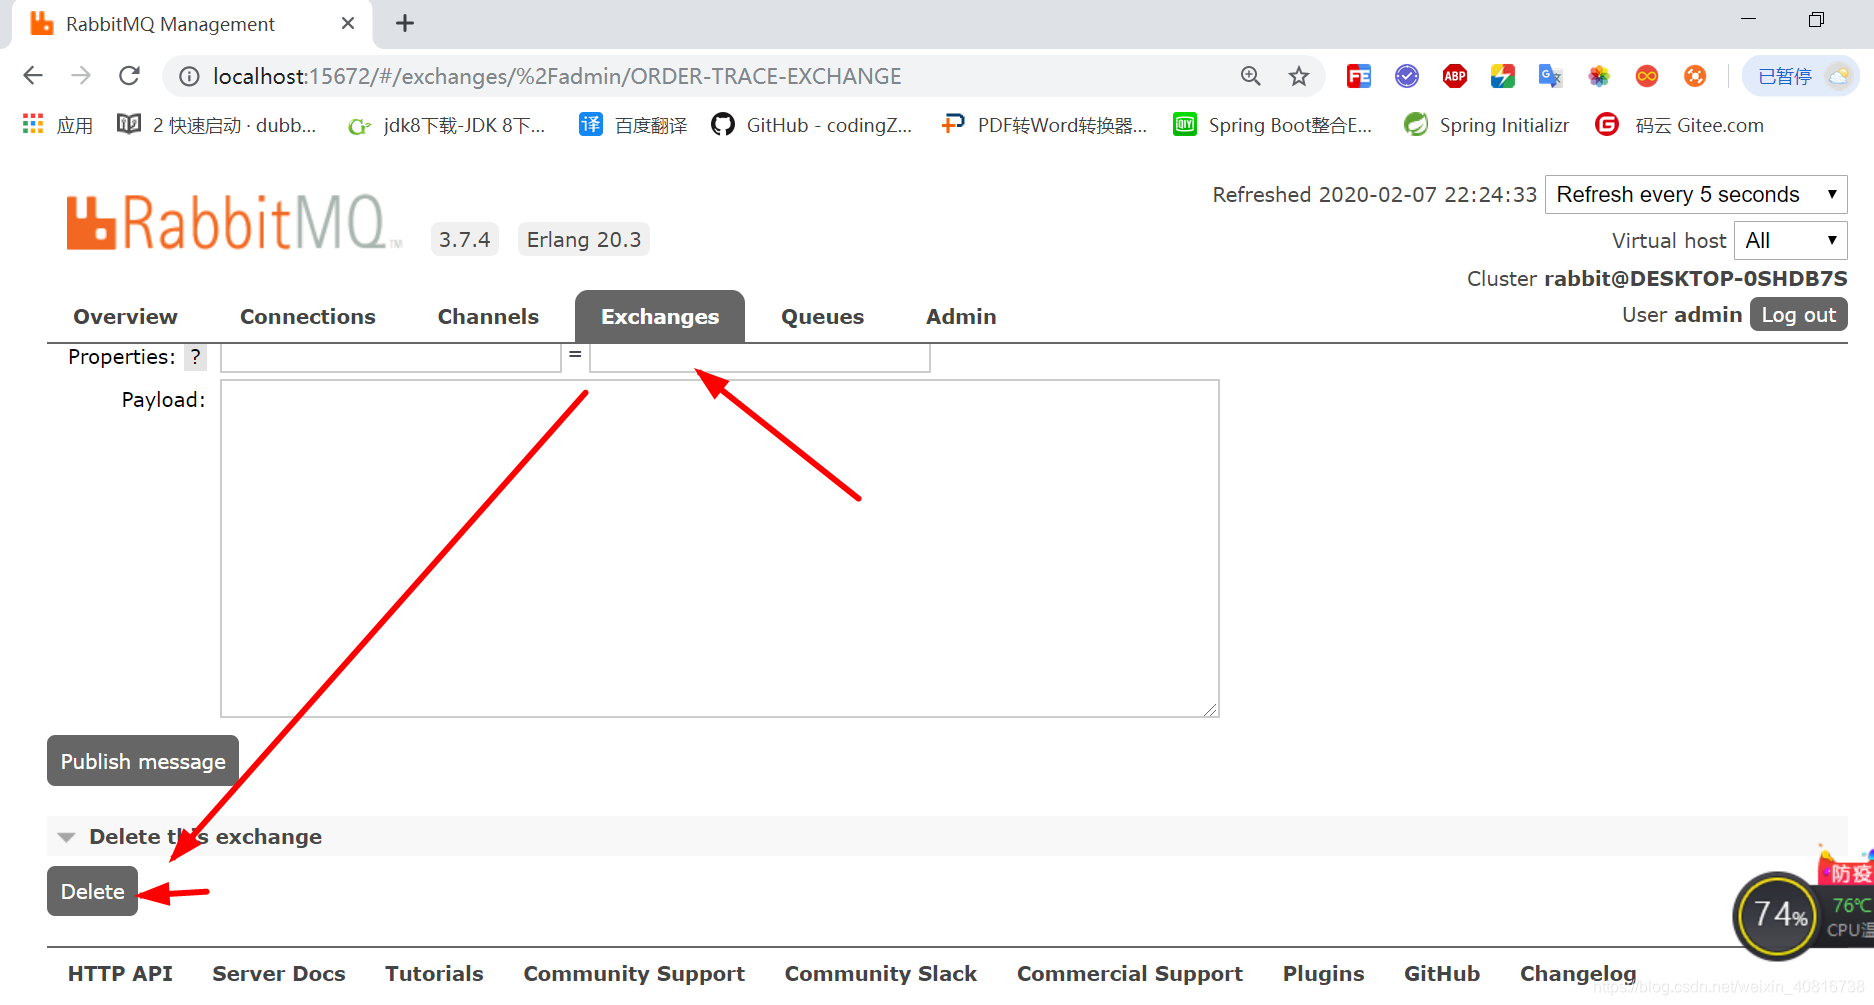Open the GitHub codingZ bookmark
This screenshot has width=1874, height=1005.
[812, 125]
